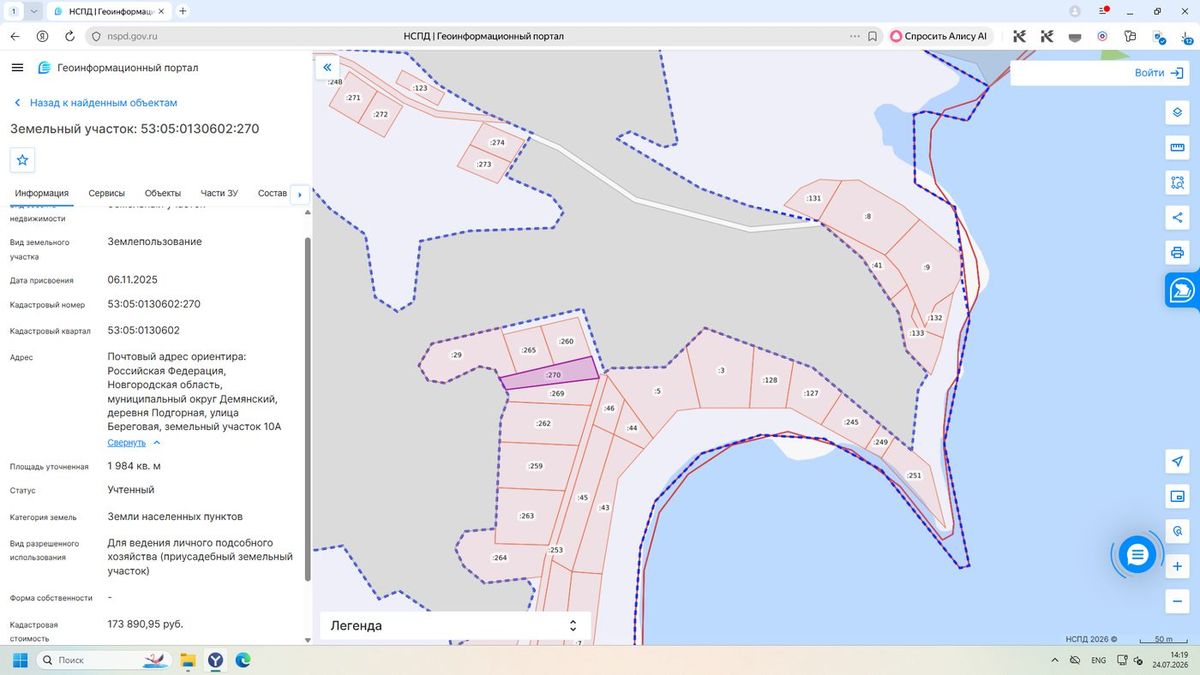Go back via Назад к найденным объектам
Screen dimensions: 1200x675
point(96,103)
